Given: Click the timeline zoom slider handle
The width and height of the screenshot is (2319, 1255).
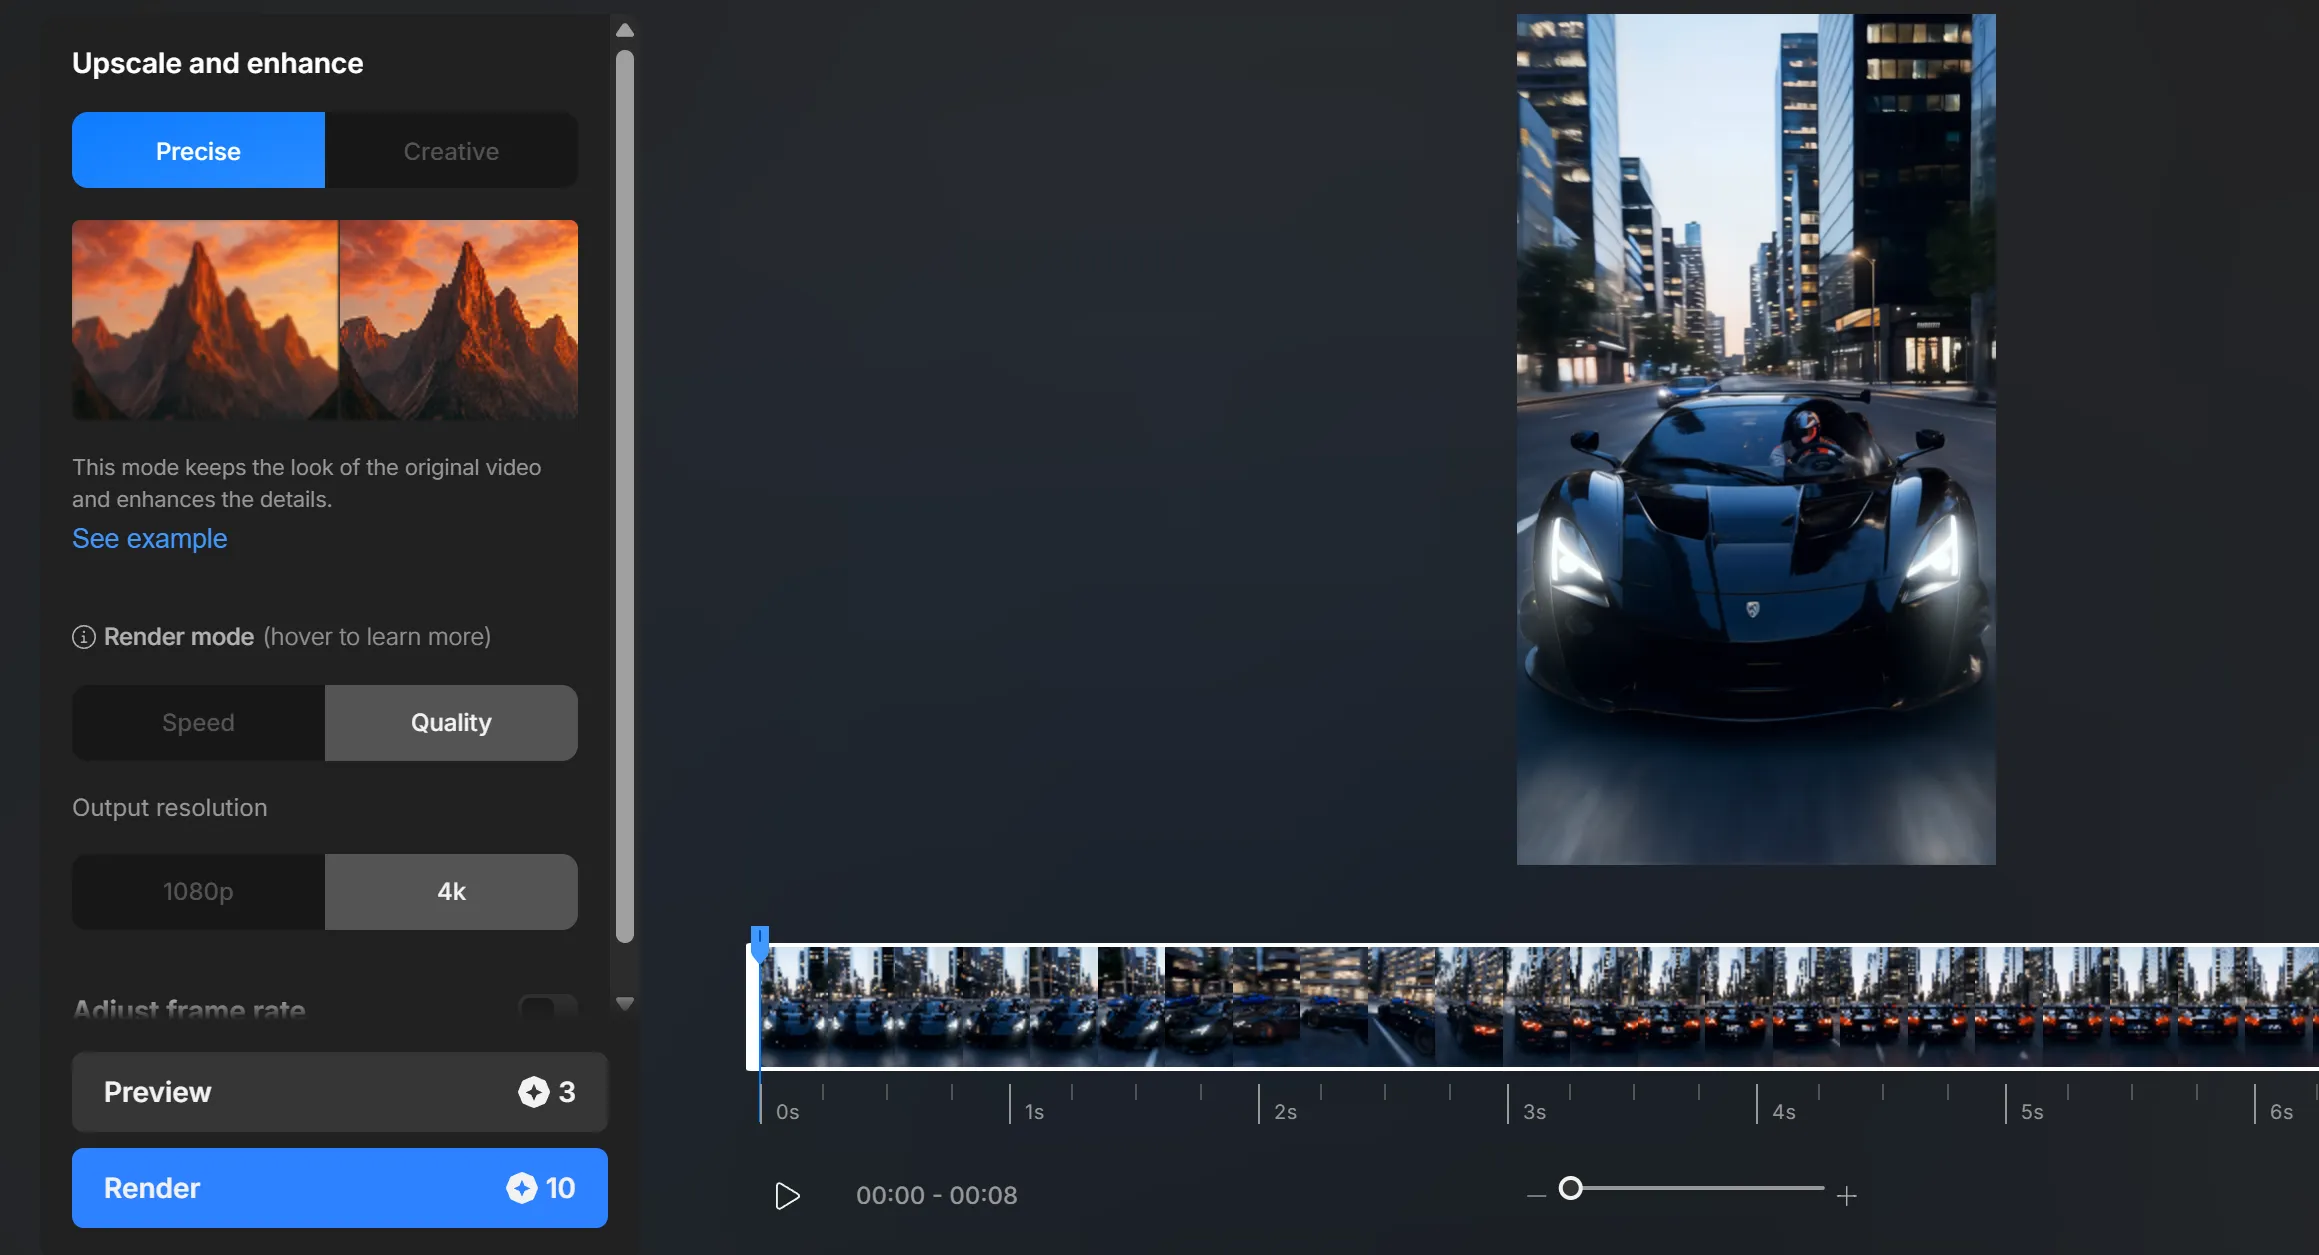Looking at the screenshot, I should point(1571,1188).
